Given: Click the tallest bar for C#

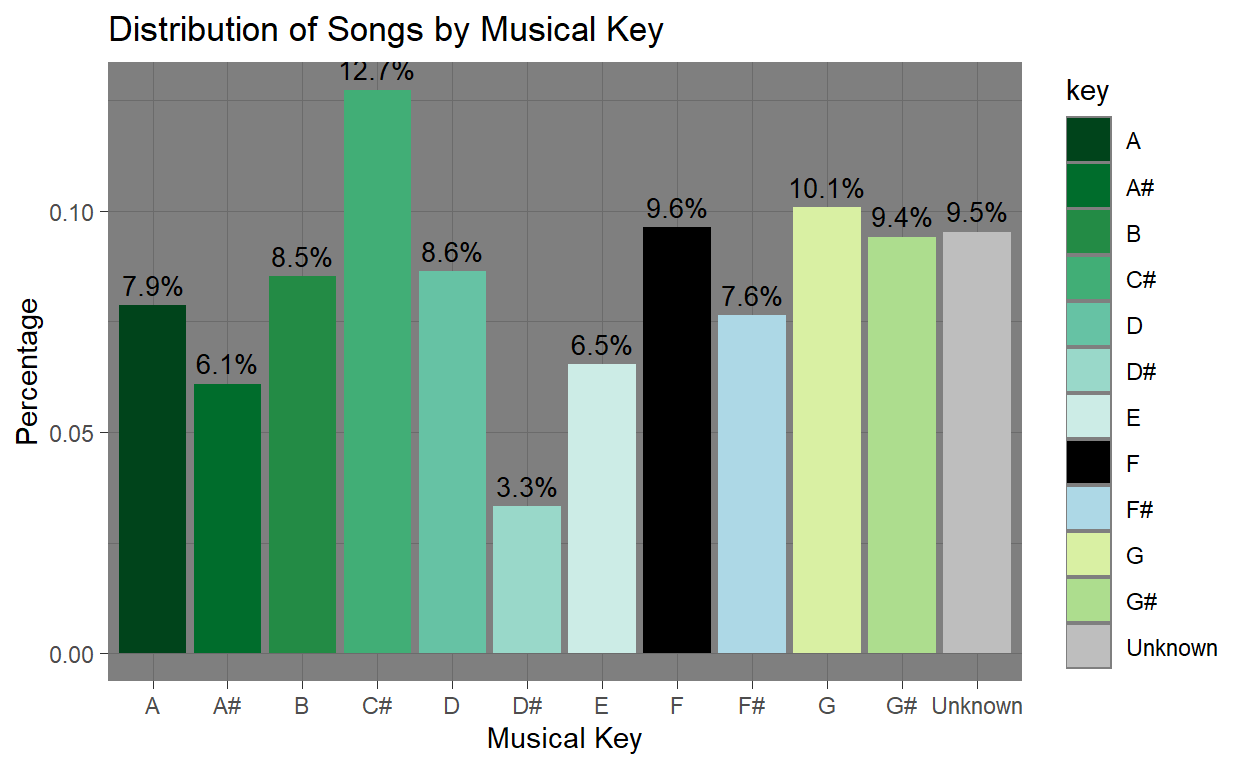Looking at the screenshot, I should point(377,370).
